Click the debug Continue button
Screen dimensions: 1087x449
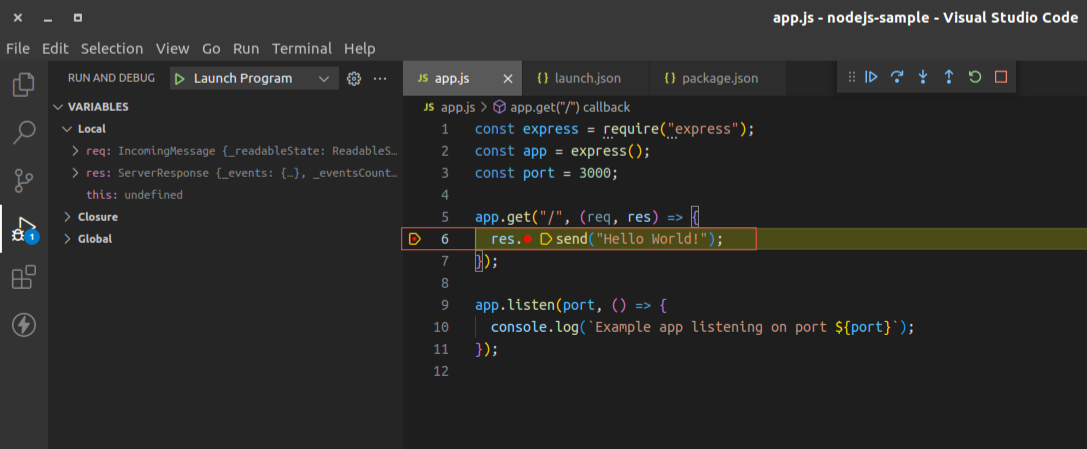(871, 77)
